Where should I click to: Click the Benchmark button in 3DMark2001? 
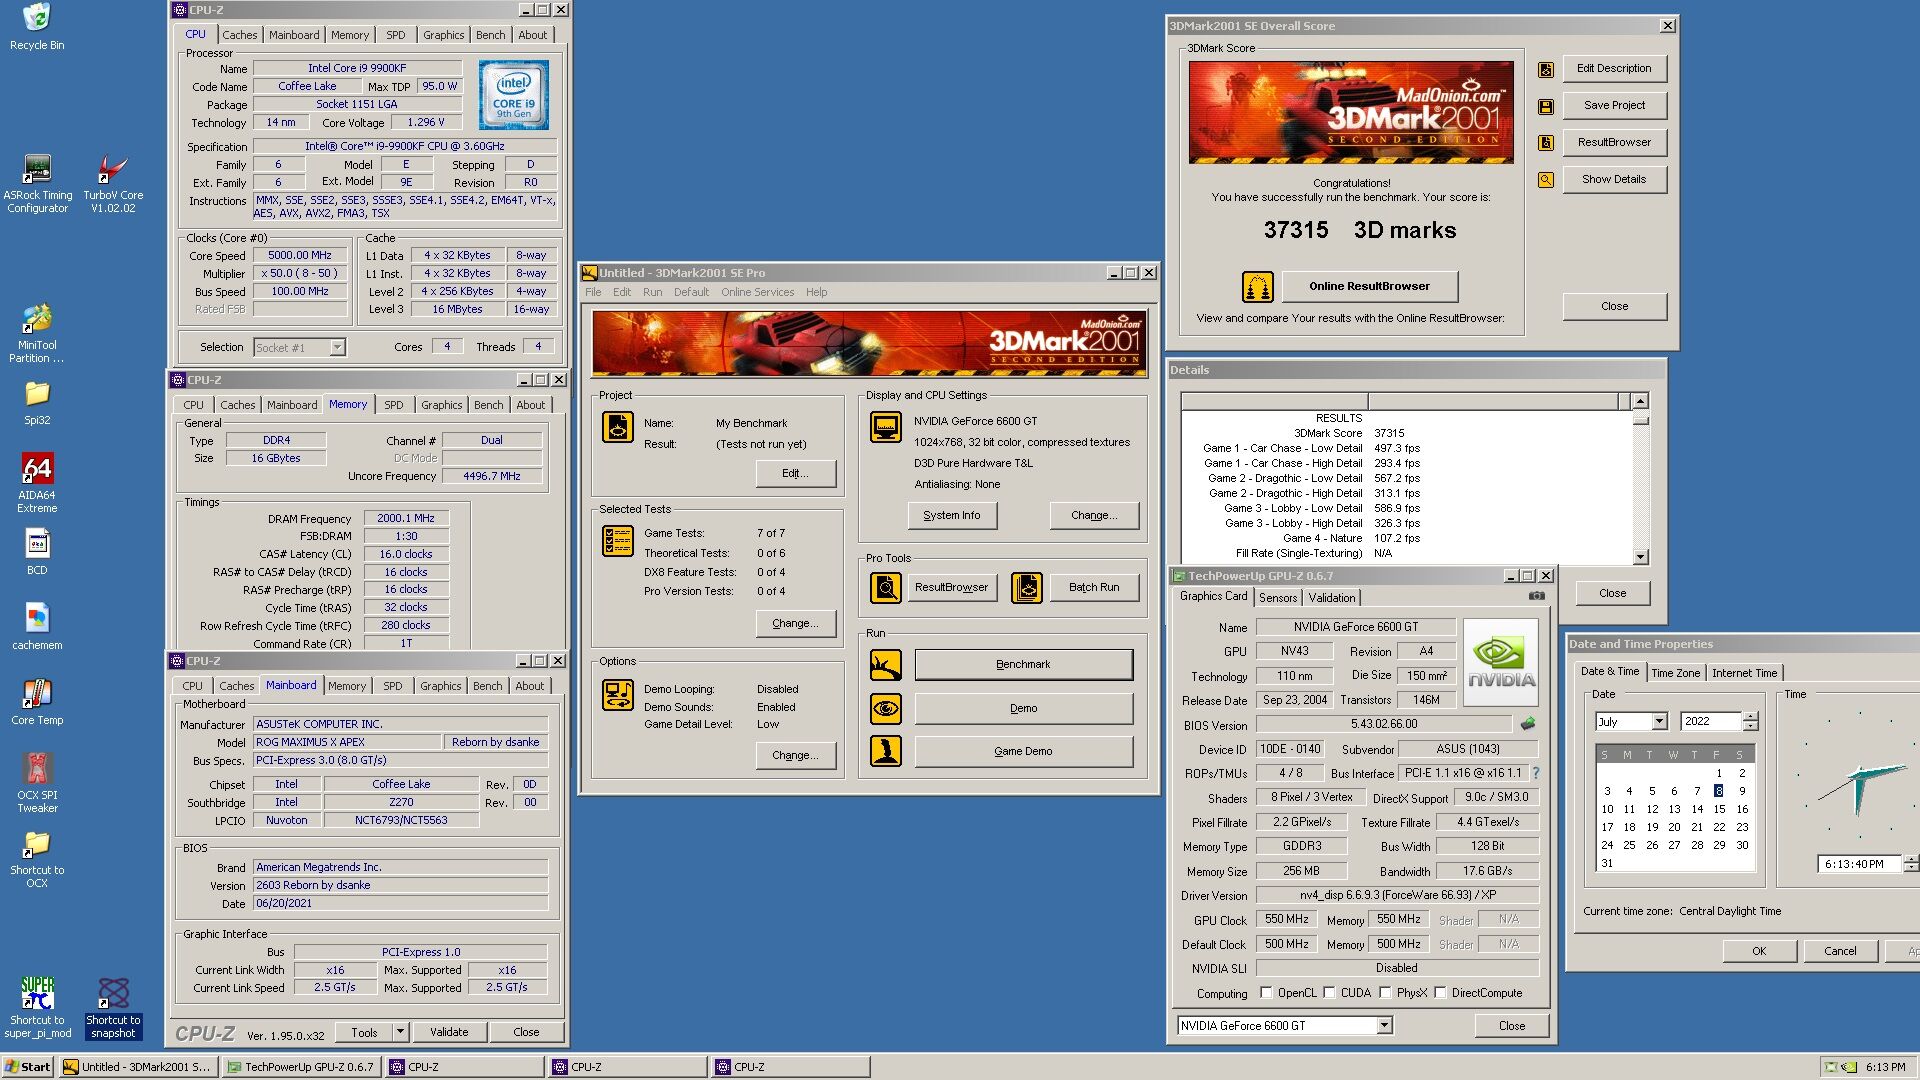(1023, 664)
